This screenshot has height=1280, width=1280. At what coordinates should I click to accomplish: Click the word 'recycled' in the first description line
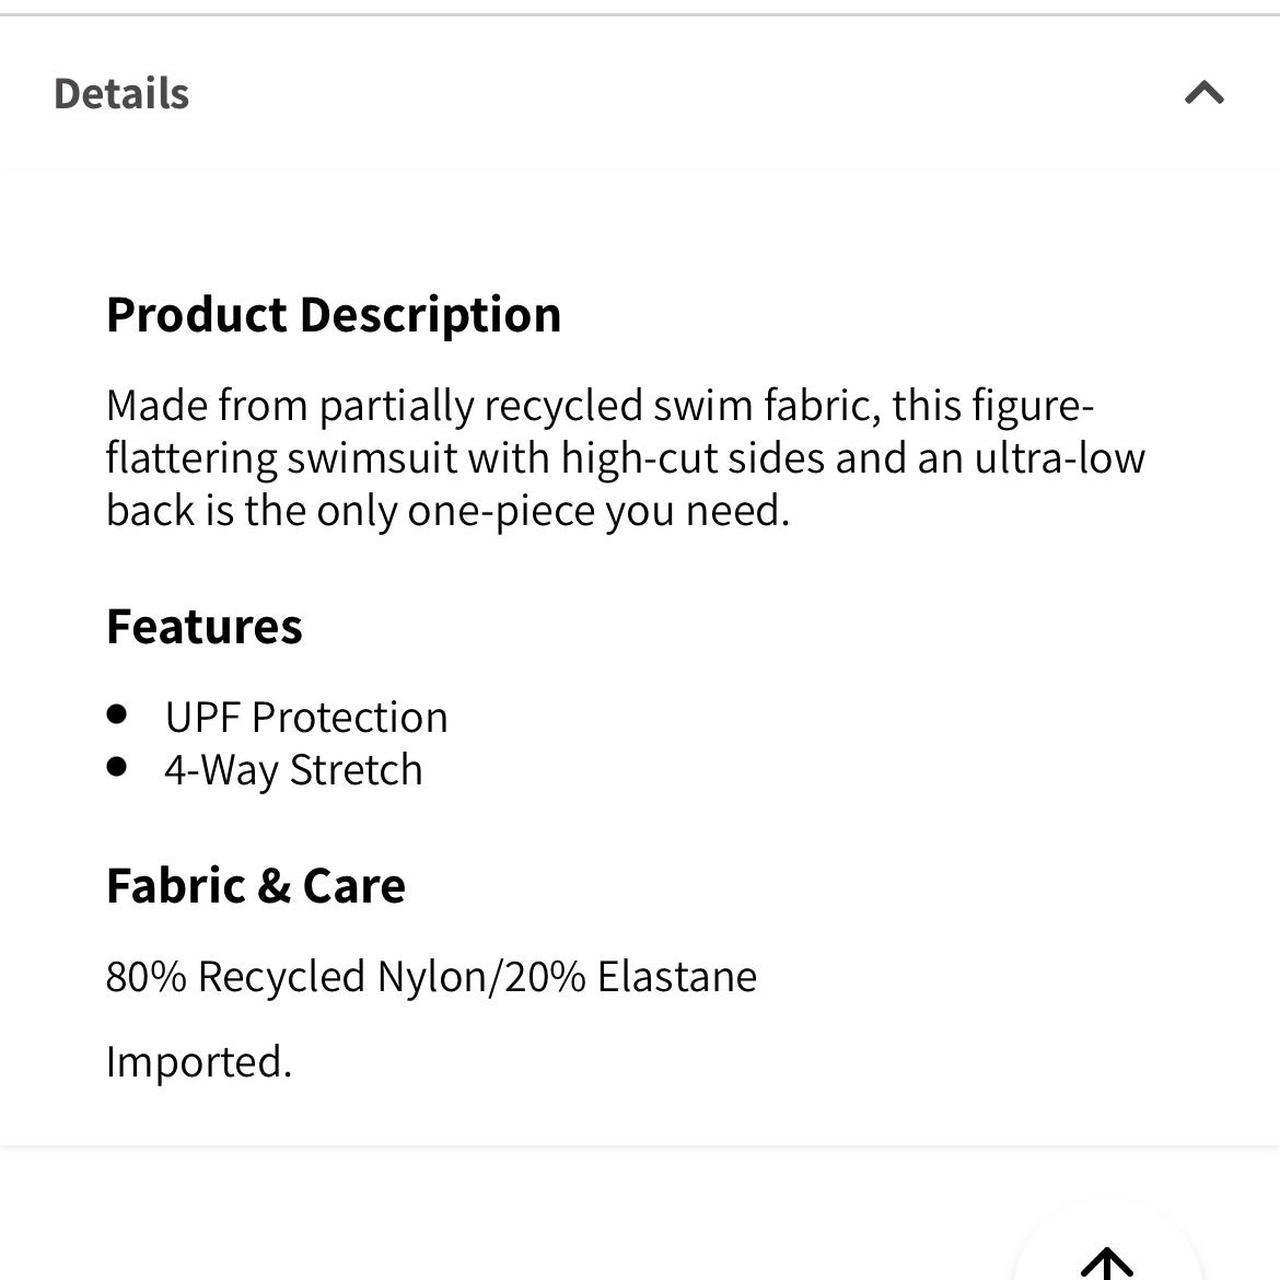pos(563,406)
